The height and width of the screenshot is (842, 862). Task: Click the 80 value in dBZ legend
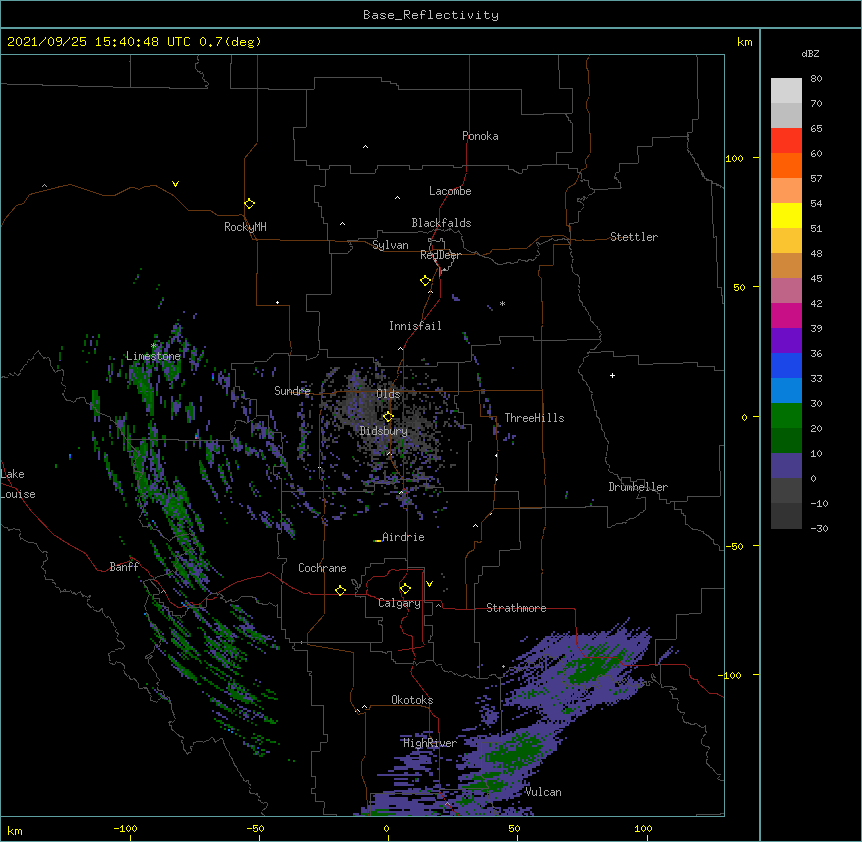(816, 79)
